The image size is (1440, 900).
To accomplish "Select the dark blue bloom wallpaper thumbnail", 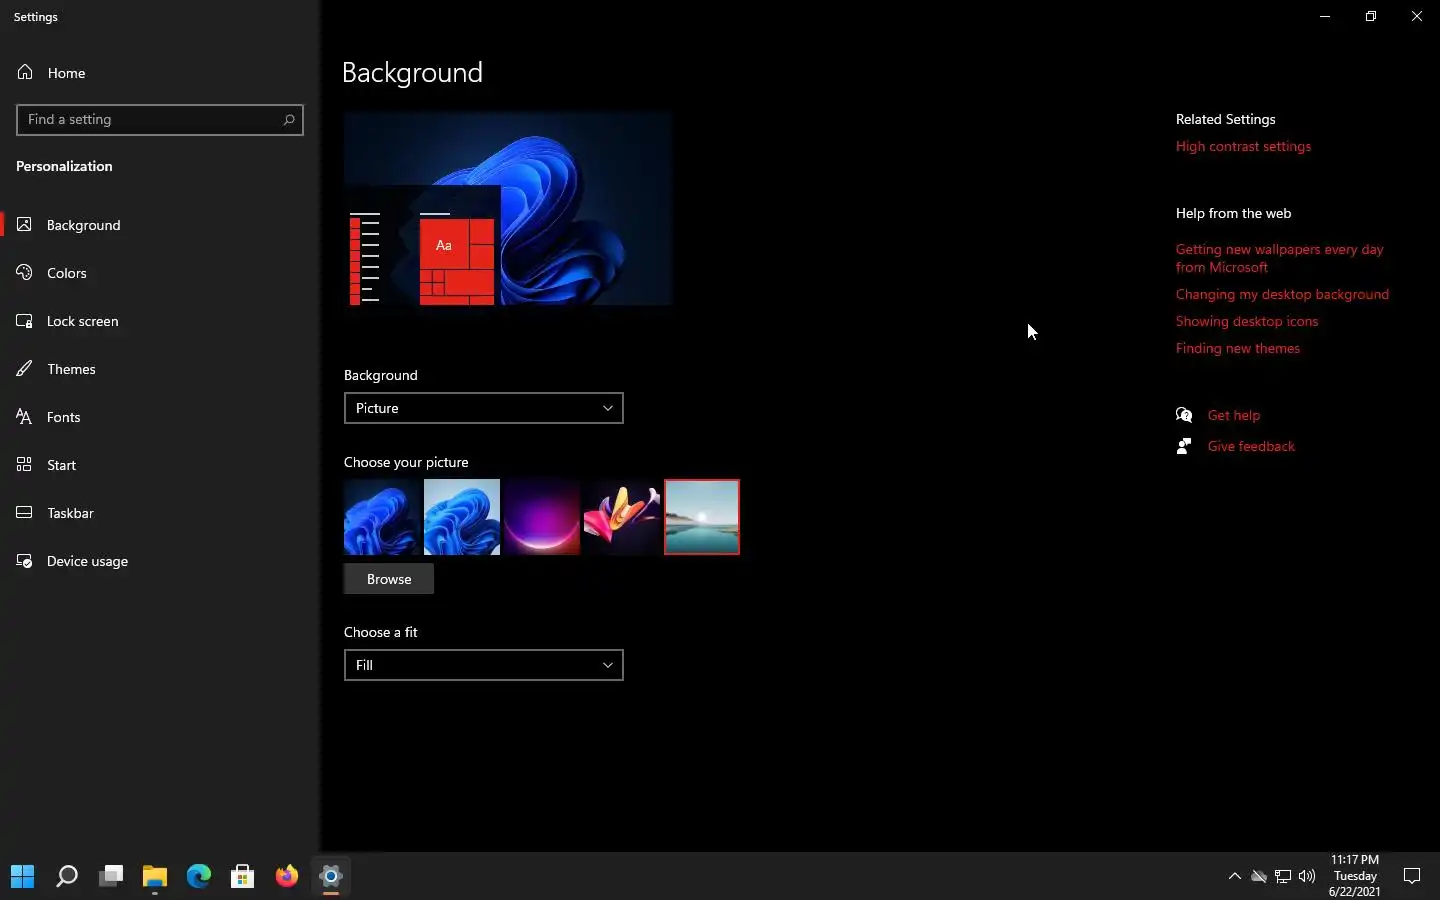I will pos(382,517).
